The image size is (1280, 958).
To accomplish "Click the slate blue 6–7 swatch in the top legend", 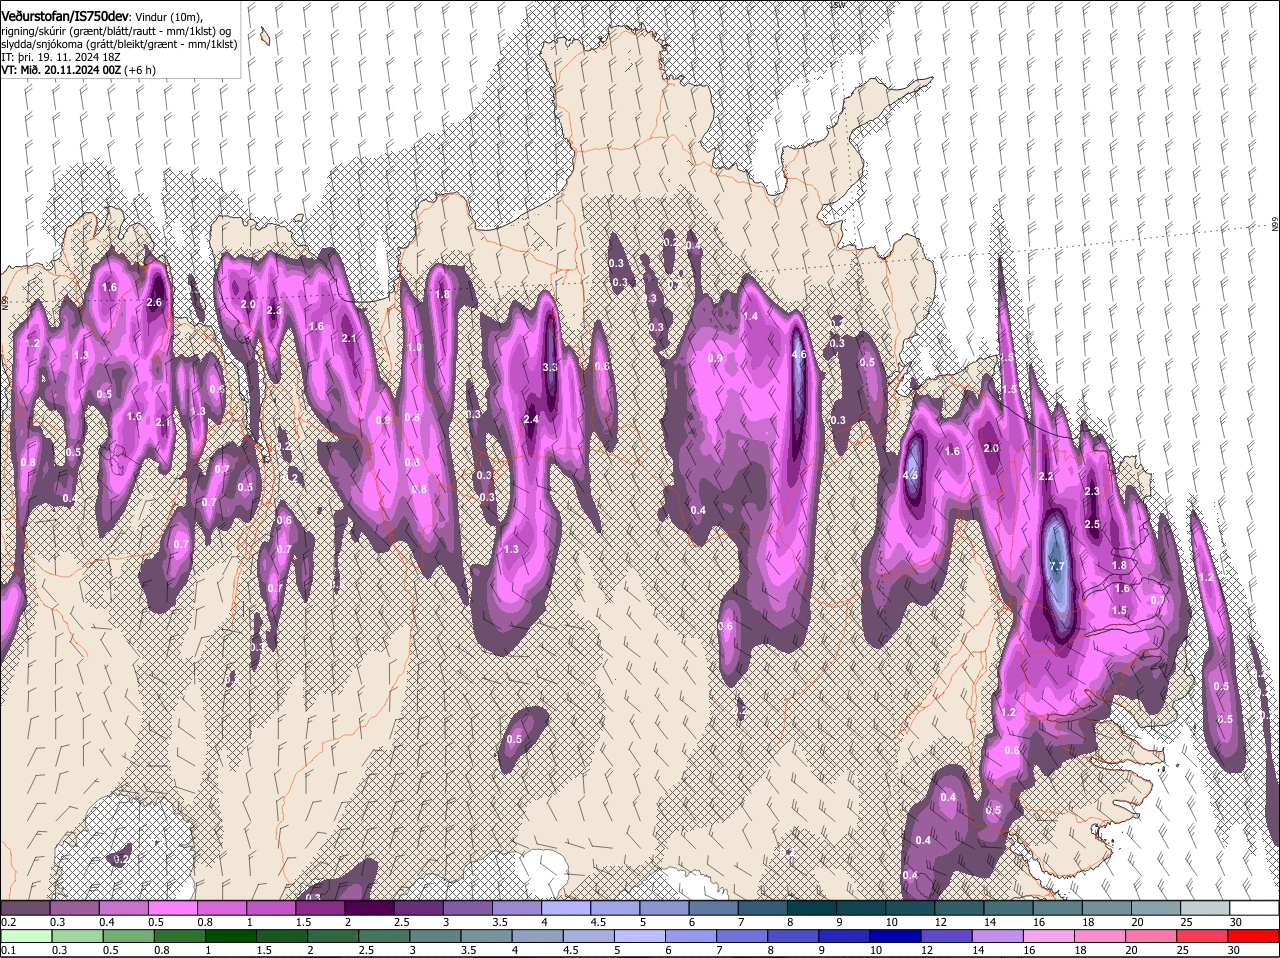I will point(715,908).
